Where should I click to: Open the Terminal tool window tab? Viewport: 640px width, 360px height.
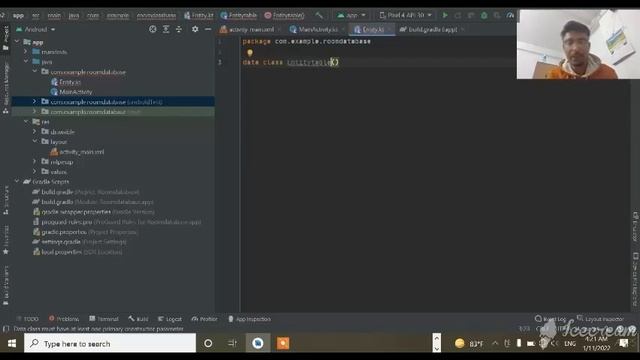pos(104,319)
